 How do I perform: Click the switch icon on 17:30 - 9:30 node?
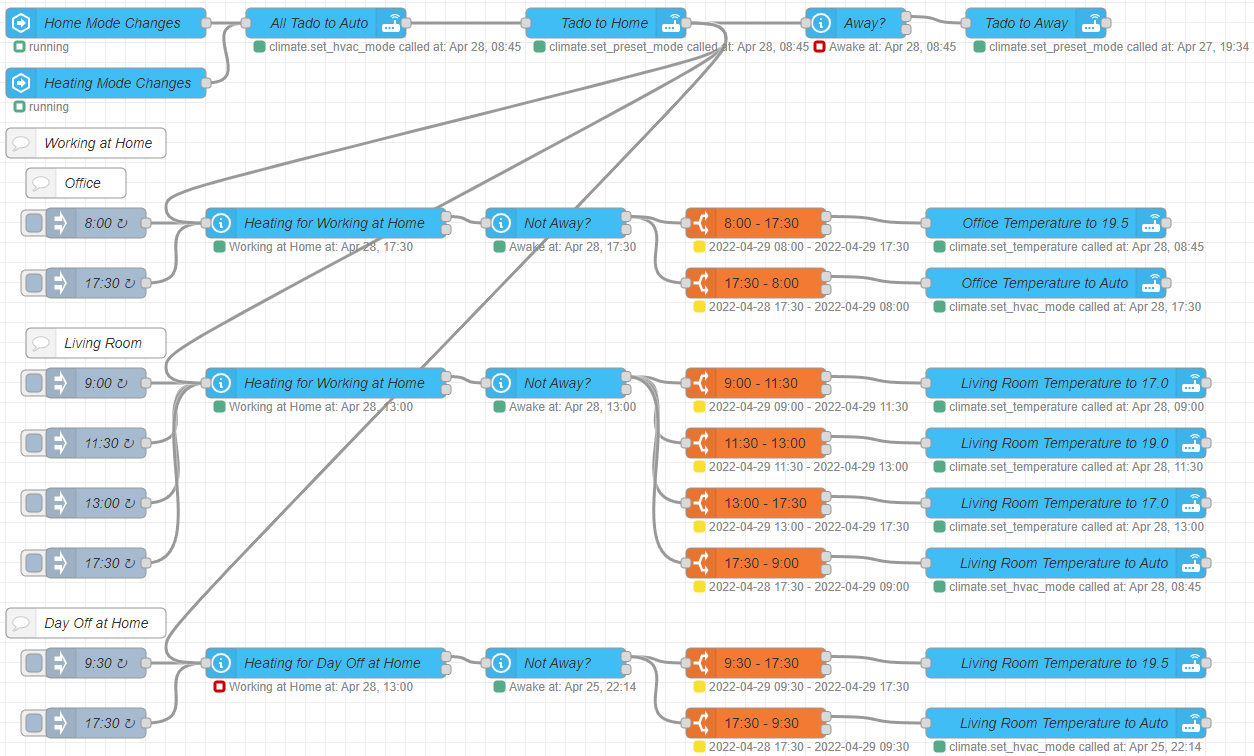pos(701,723)
